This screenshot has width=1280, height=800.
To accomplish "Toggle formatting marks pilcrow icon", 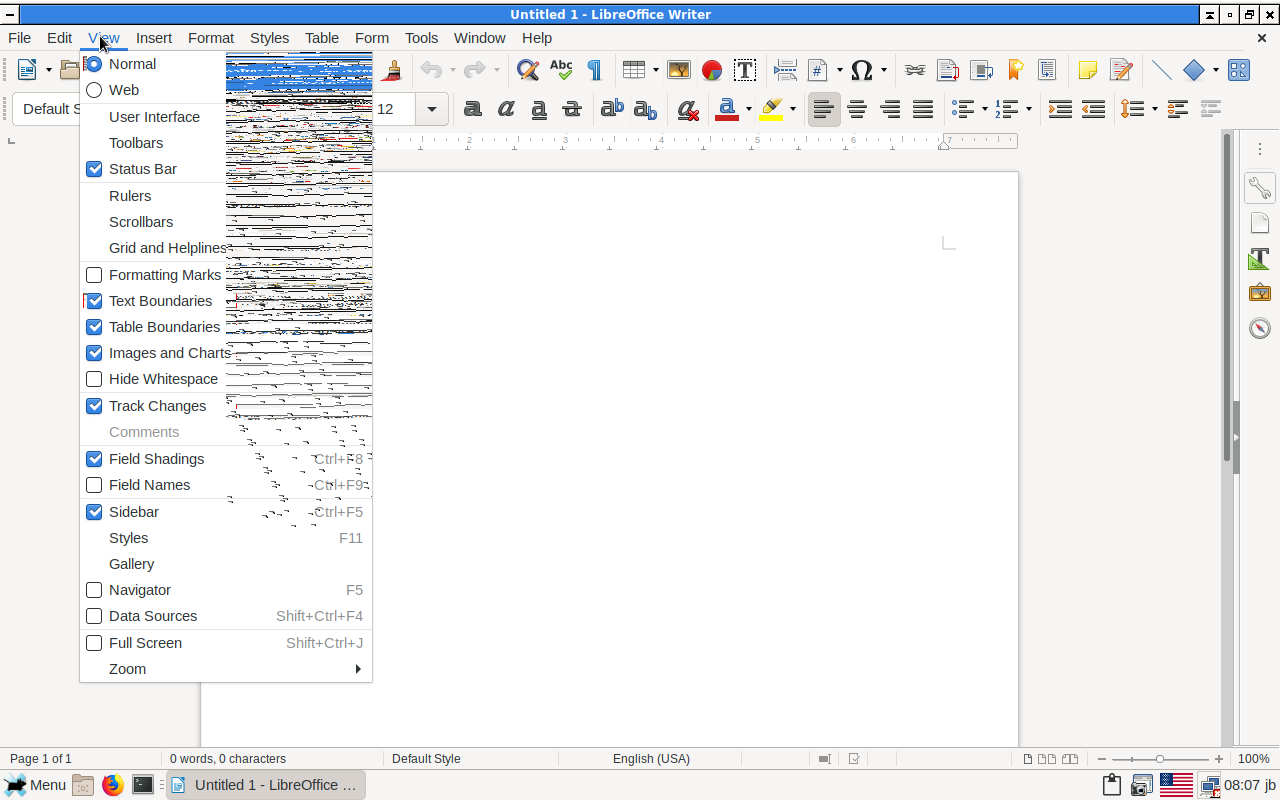I will (594, 70).
